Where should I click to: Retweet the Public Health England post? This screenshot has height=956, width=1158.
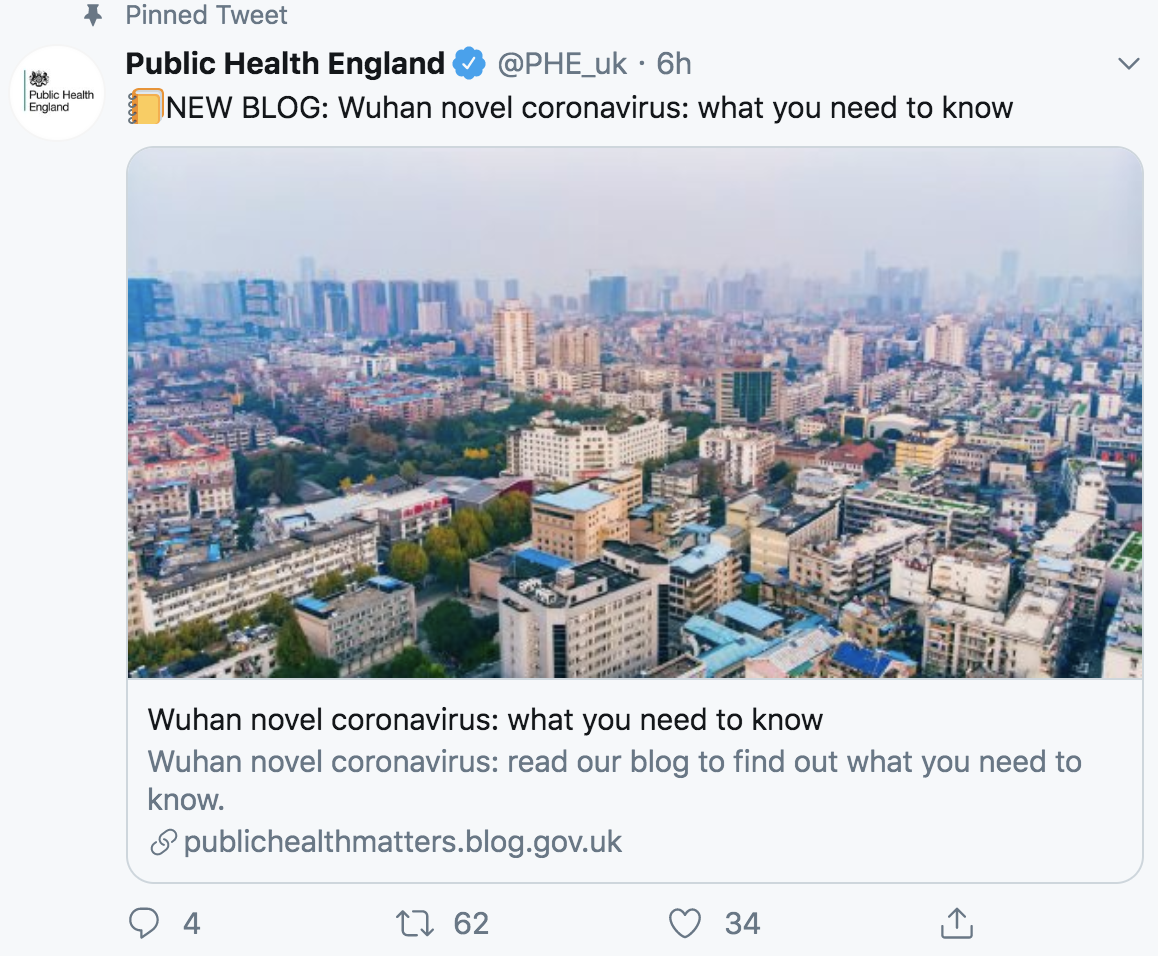415,923
